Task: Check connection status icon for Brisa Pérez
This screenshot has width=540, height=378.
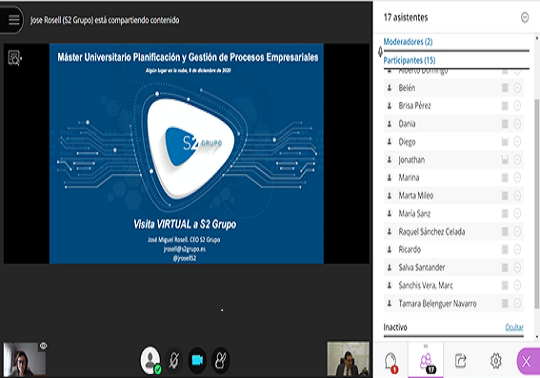Action: (x=505, y=106)
